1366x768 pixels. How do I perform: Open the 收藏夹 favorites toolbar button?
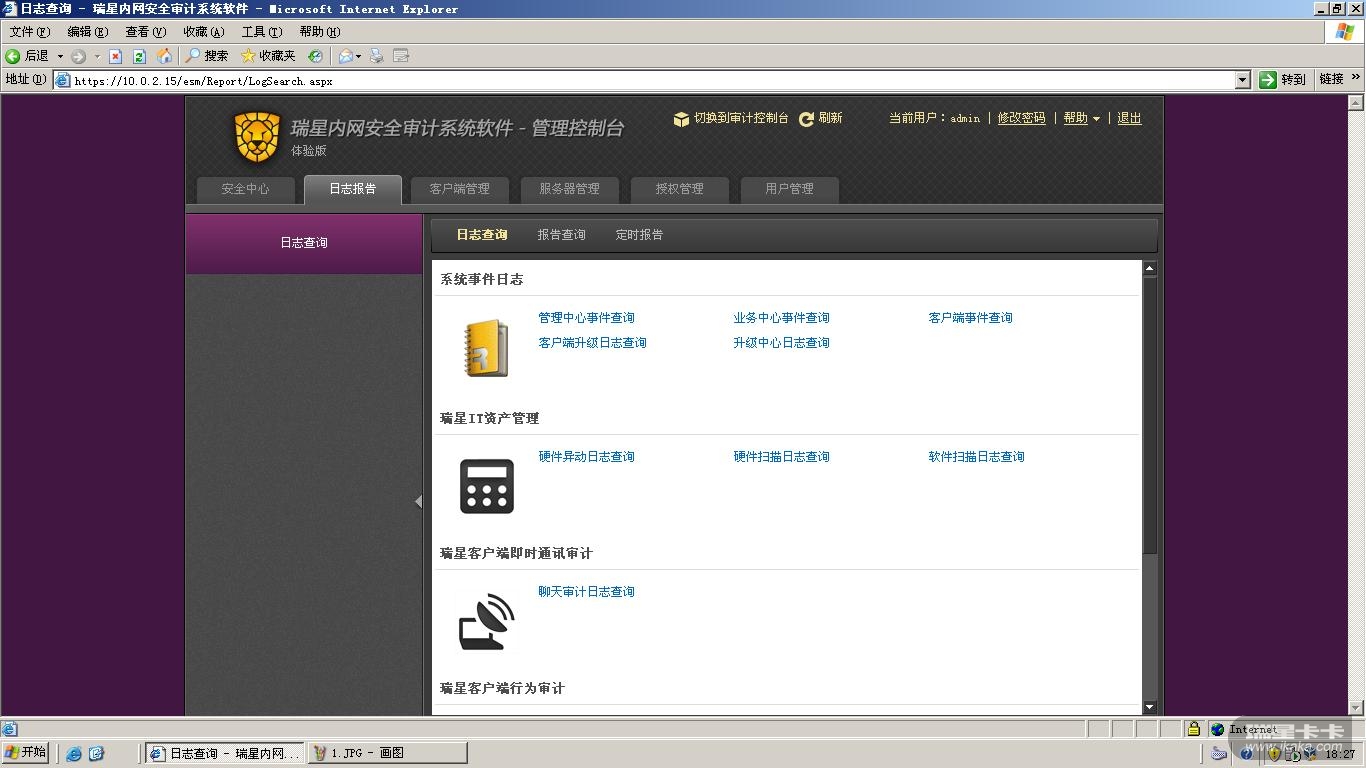click(268, 56)
